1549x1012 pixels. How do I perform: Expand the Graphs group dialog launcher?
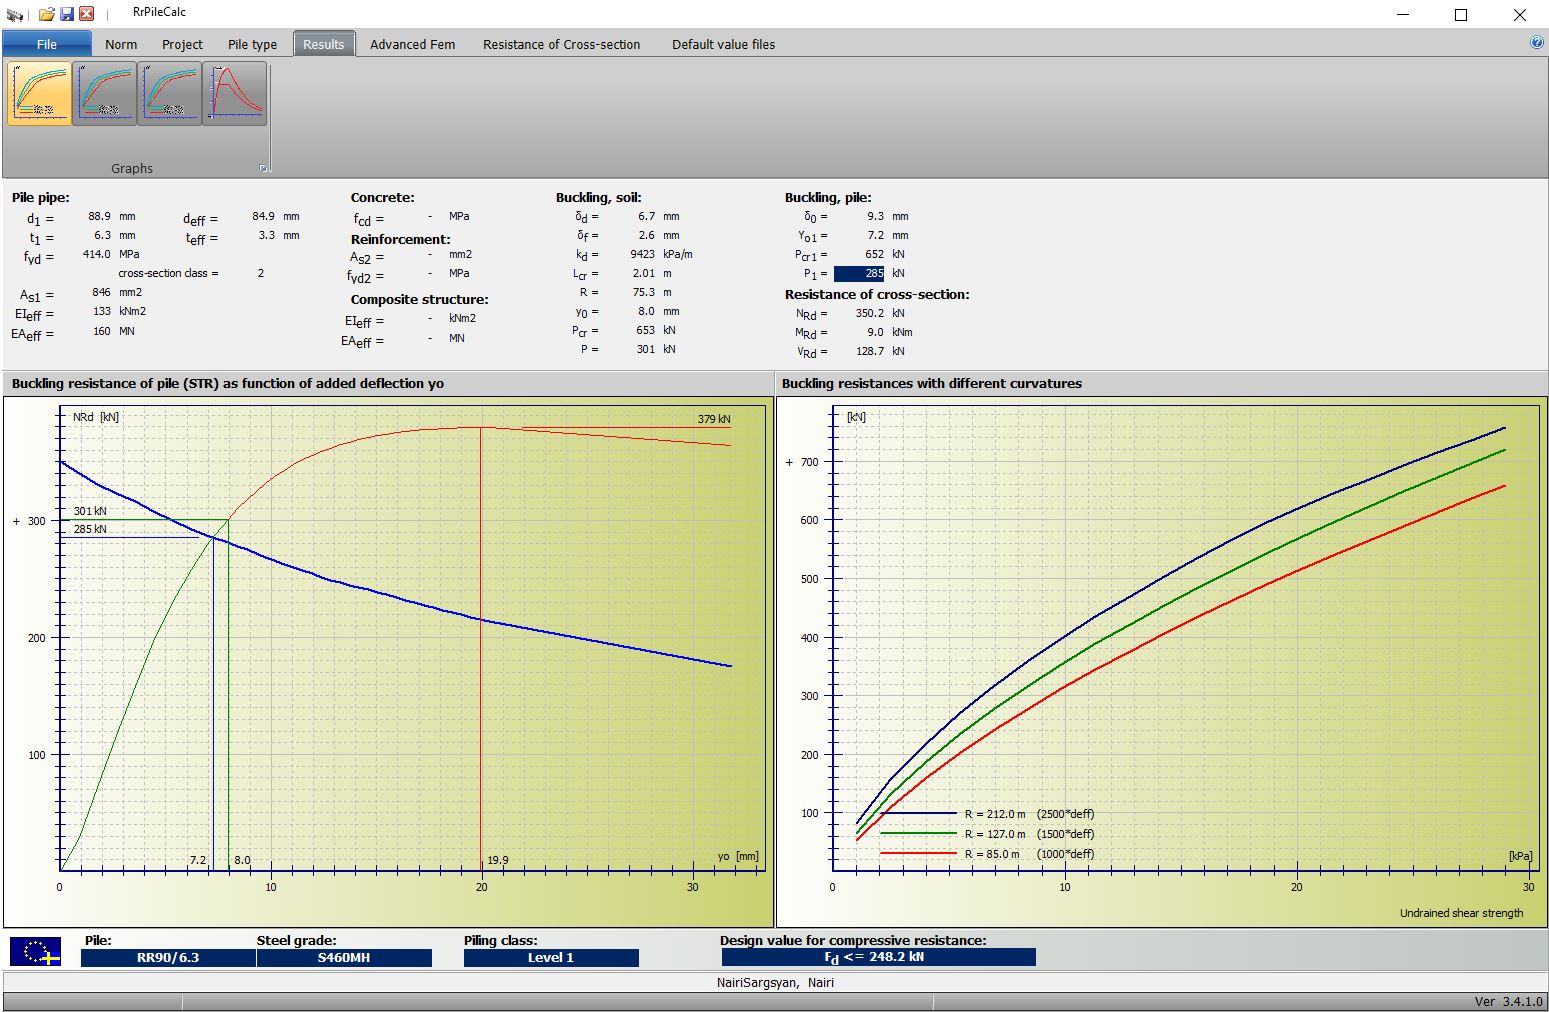click(x=264, y=168)
